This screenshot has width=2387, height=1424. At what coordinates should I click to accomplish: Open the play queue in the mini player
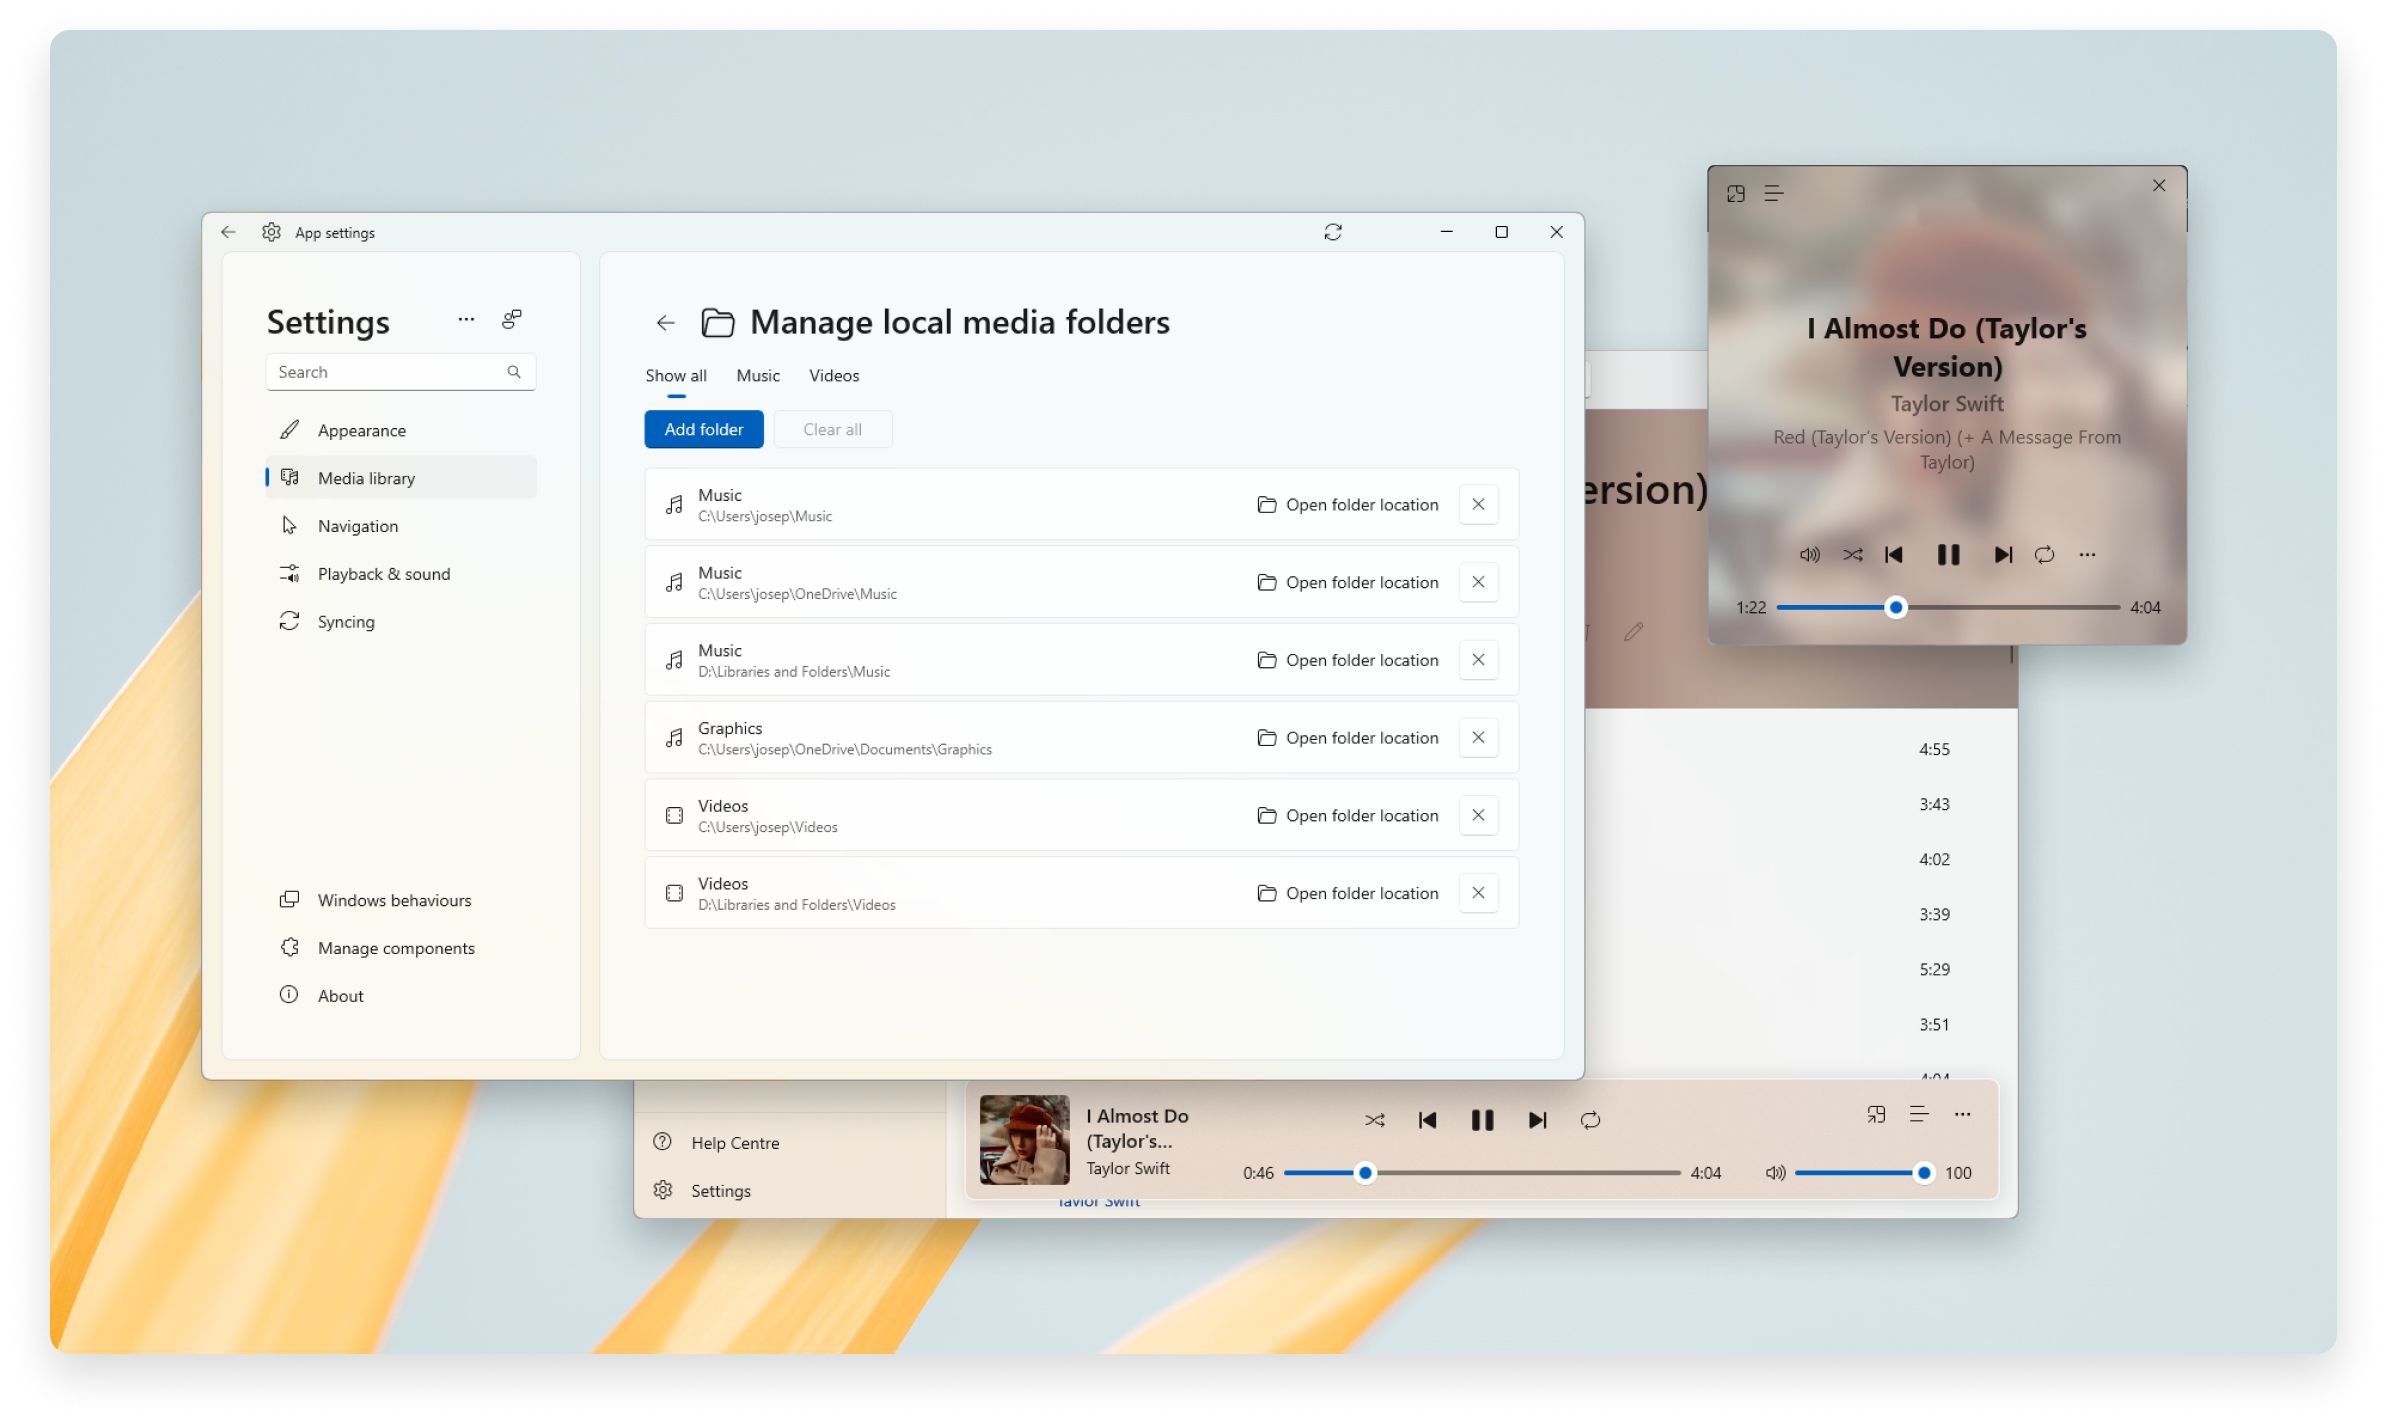tap(1774, 193)
